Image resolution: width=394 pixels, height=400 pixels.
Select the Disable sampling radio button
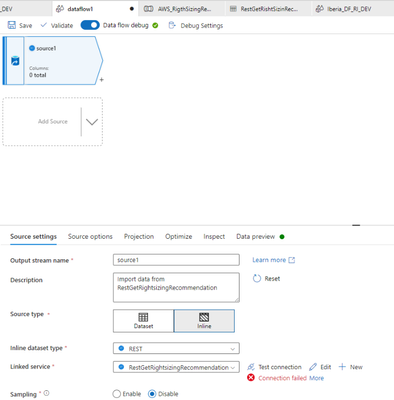point(152,394)
